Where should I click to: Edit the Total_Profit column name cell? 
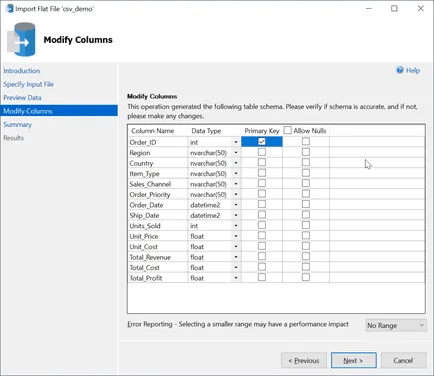click(158, 278)
